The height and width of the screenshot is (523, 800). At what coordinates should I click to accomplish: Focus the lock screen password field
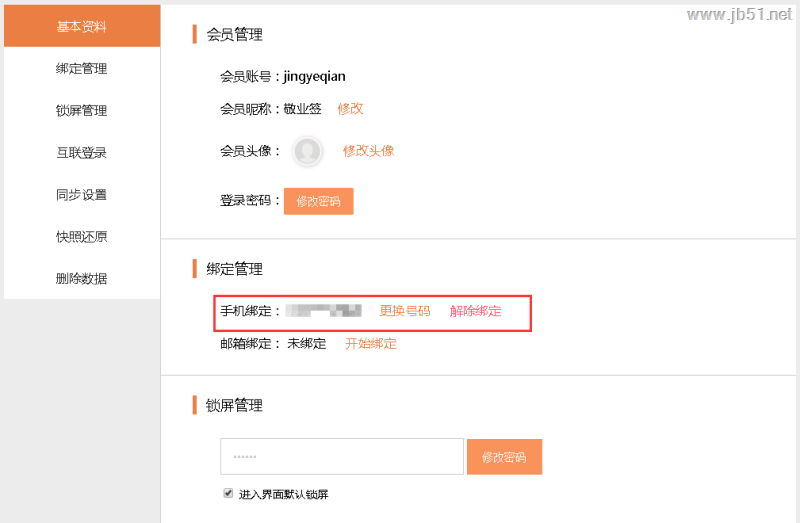click(342, 457)
